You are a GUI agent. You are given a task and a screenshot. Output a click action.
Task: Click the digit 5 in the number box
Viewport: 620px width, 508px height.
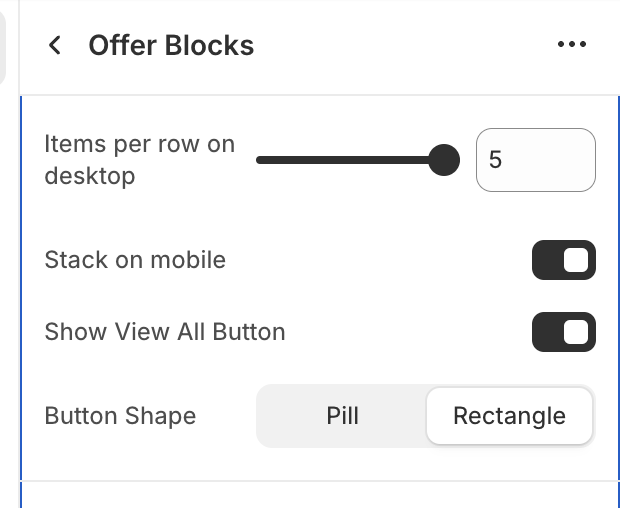[x=495, y=160]
